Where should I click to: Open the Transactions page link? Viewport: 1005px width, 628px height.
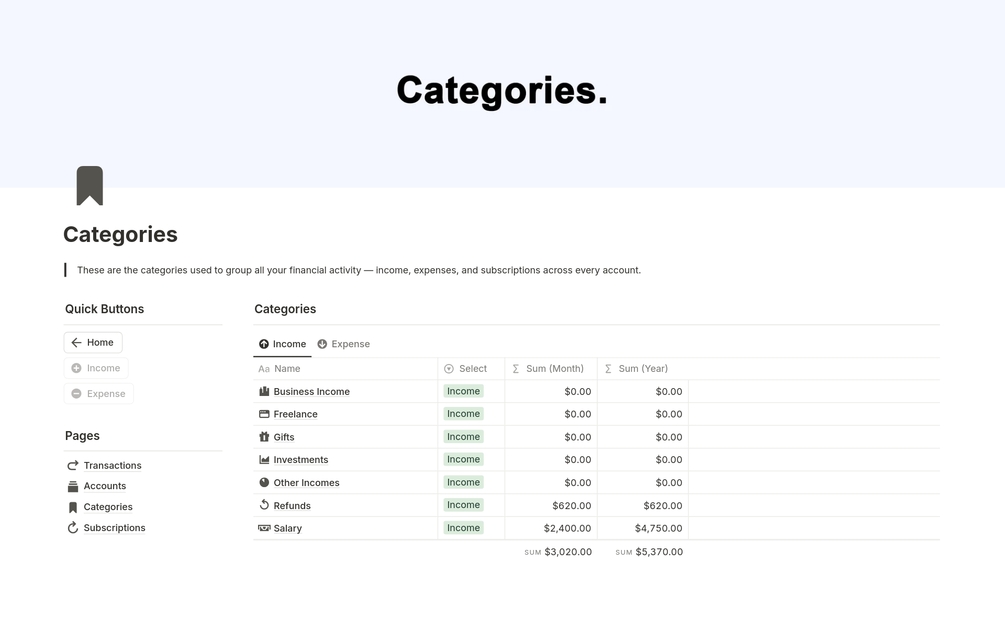pos(112,465)
